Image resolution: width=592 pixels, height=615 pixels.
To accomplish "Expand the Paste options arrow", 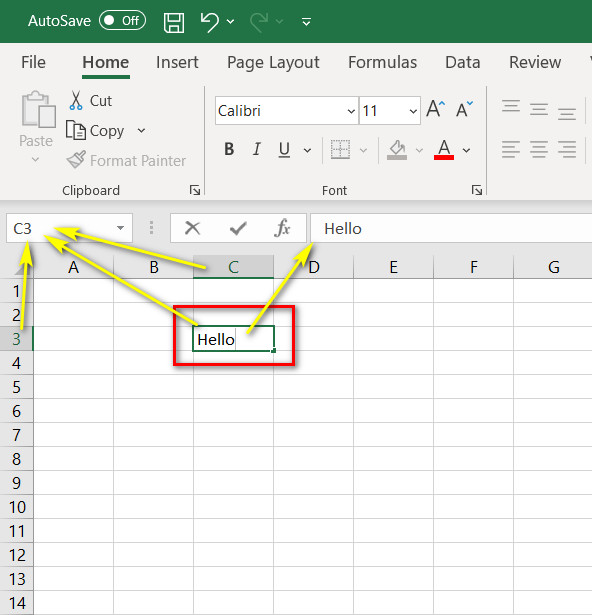I will coord(35,159).
